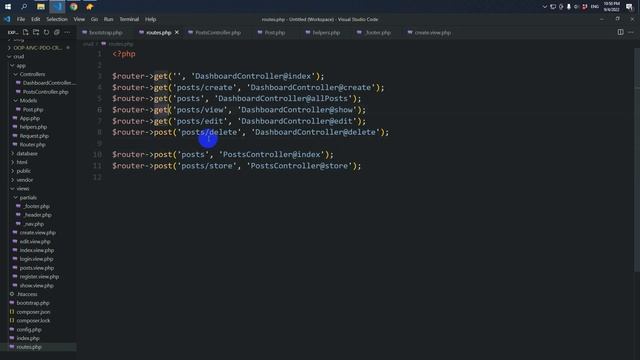The image size is (640, 360).
Task: Click the Refresh Explorer icon
Action: [47, 32]
